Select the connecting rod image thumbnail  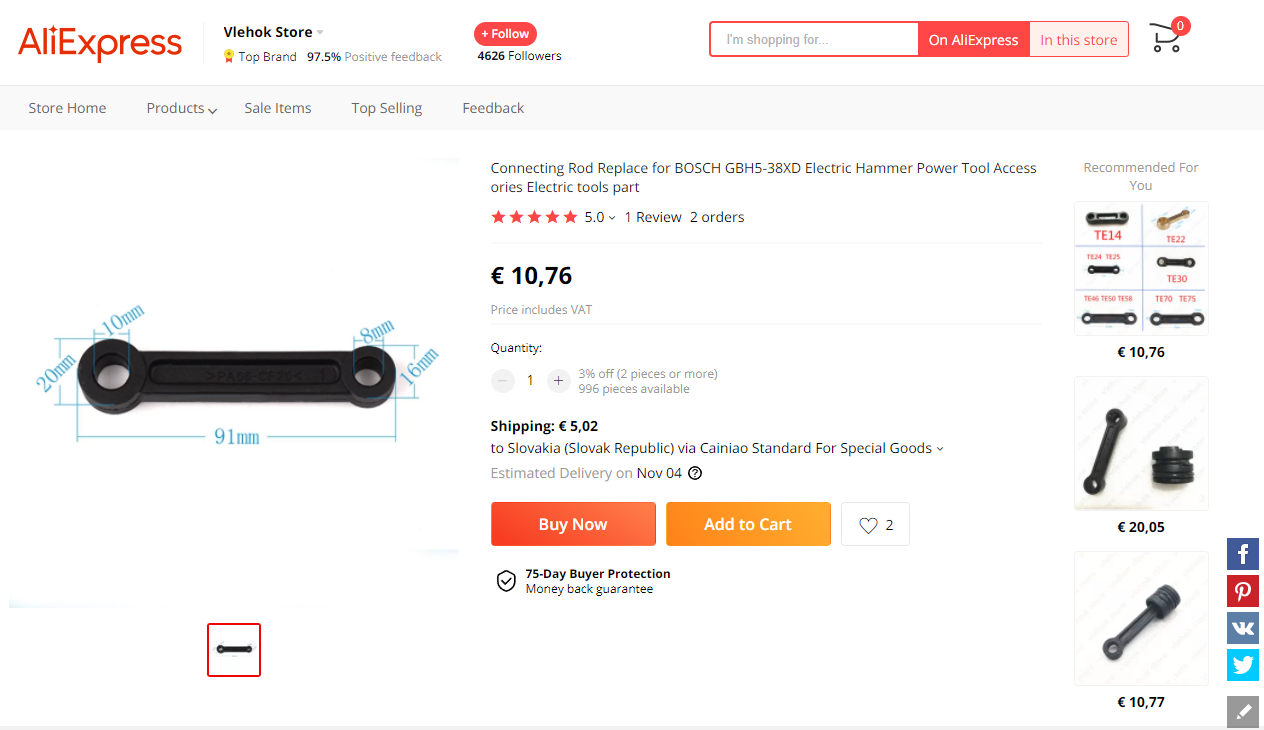point(234,650)
